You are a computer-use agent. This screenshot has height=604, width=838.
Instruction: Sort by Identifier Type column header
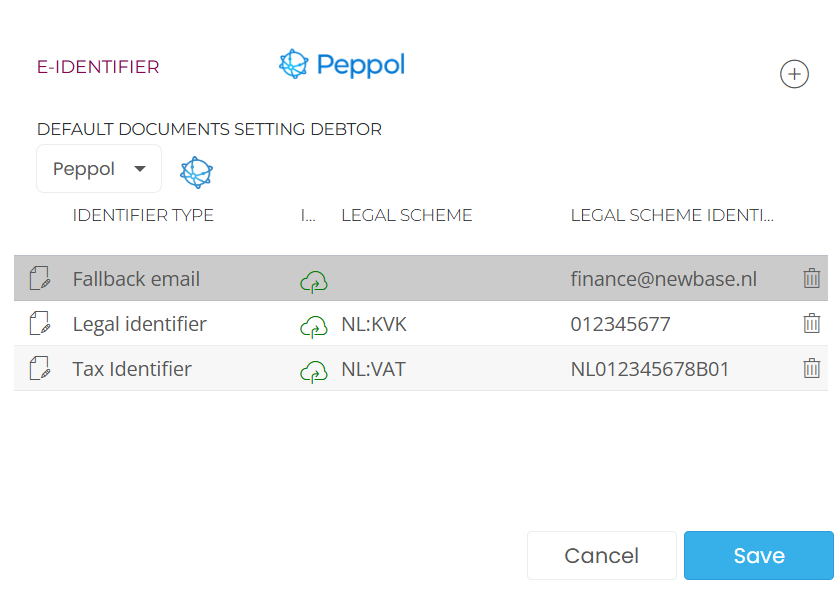tap(143, 215)
